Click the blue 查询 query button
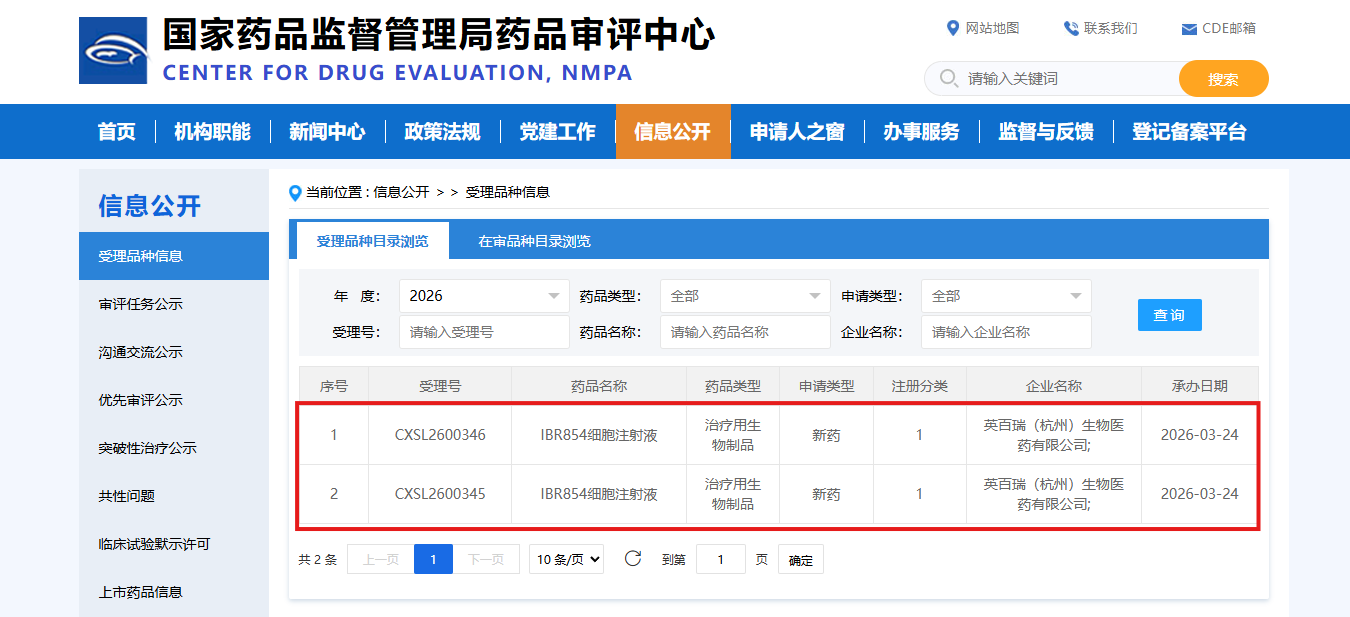The height and width of the screenshot is (617, 1350). tap(1169, 314)
